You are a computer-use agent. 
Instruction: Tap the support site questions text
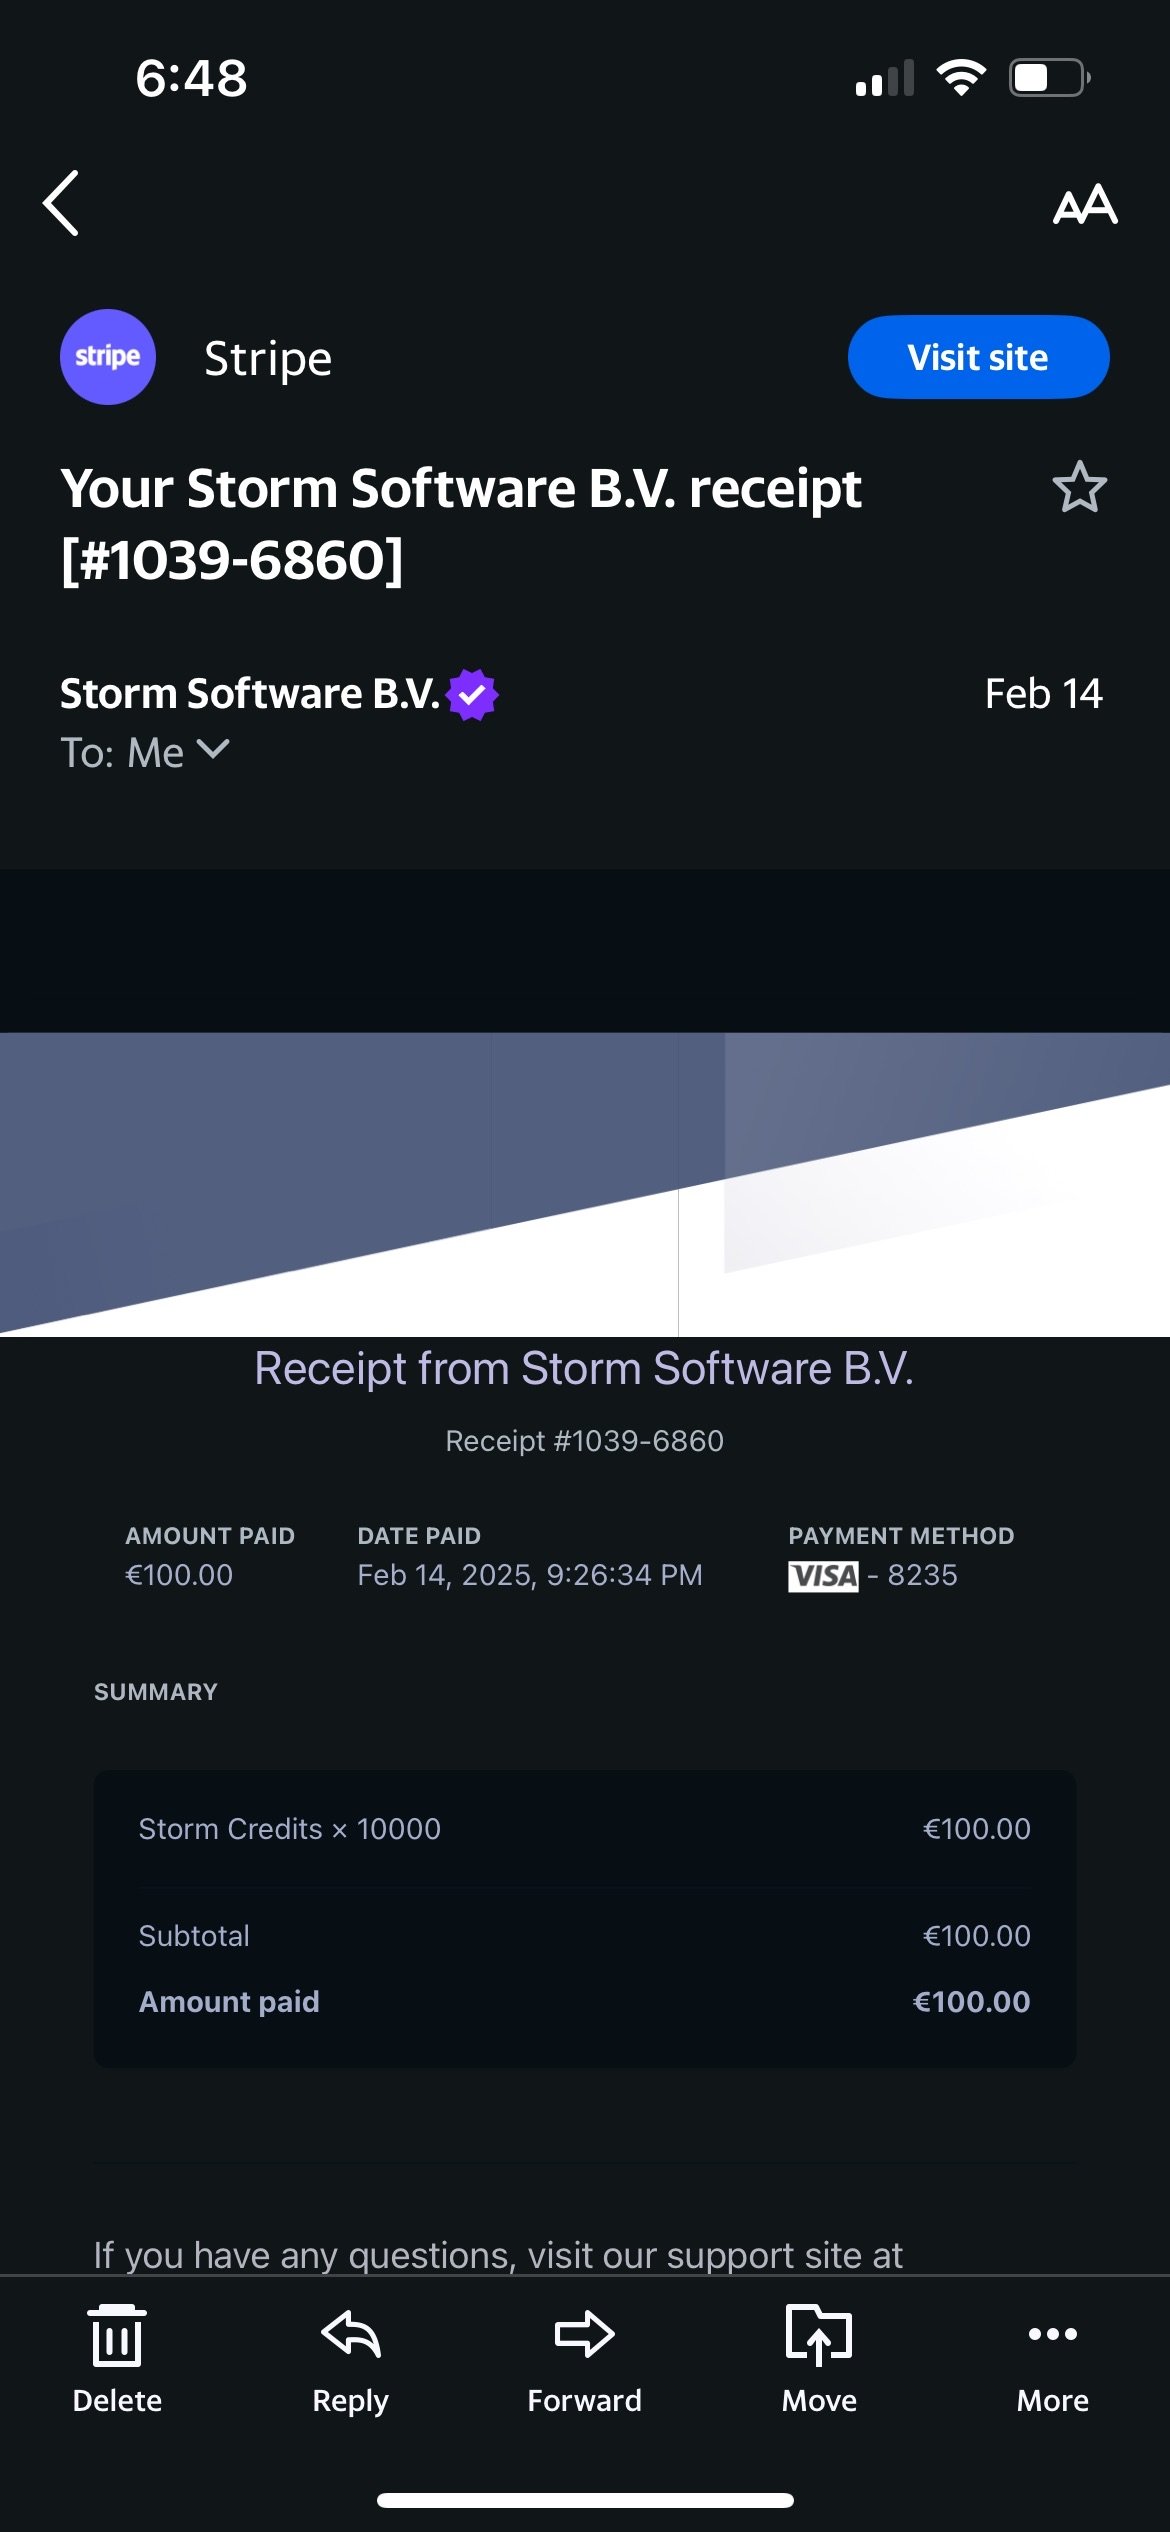tap(498, 2255)
